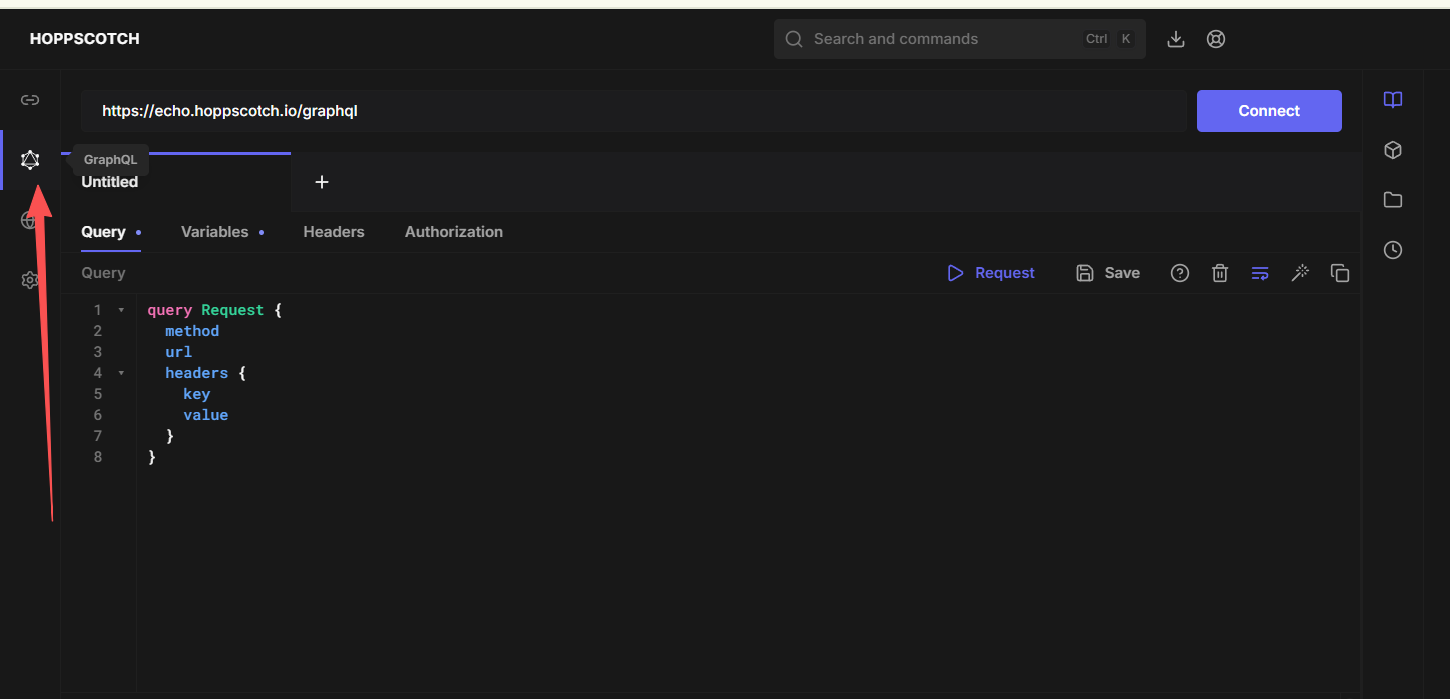This screenshot has width=1450, height=699.
Task: Collapse the headers block fold arrow
Action: [x=122, y=373]
